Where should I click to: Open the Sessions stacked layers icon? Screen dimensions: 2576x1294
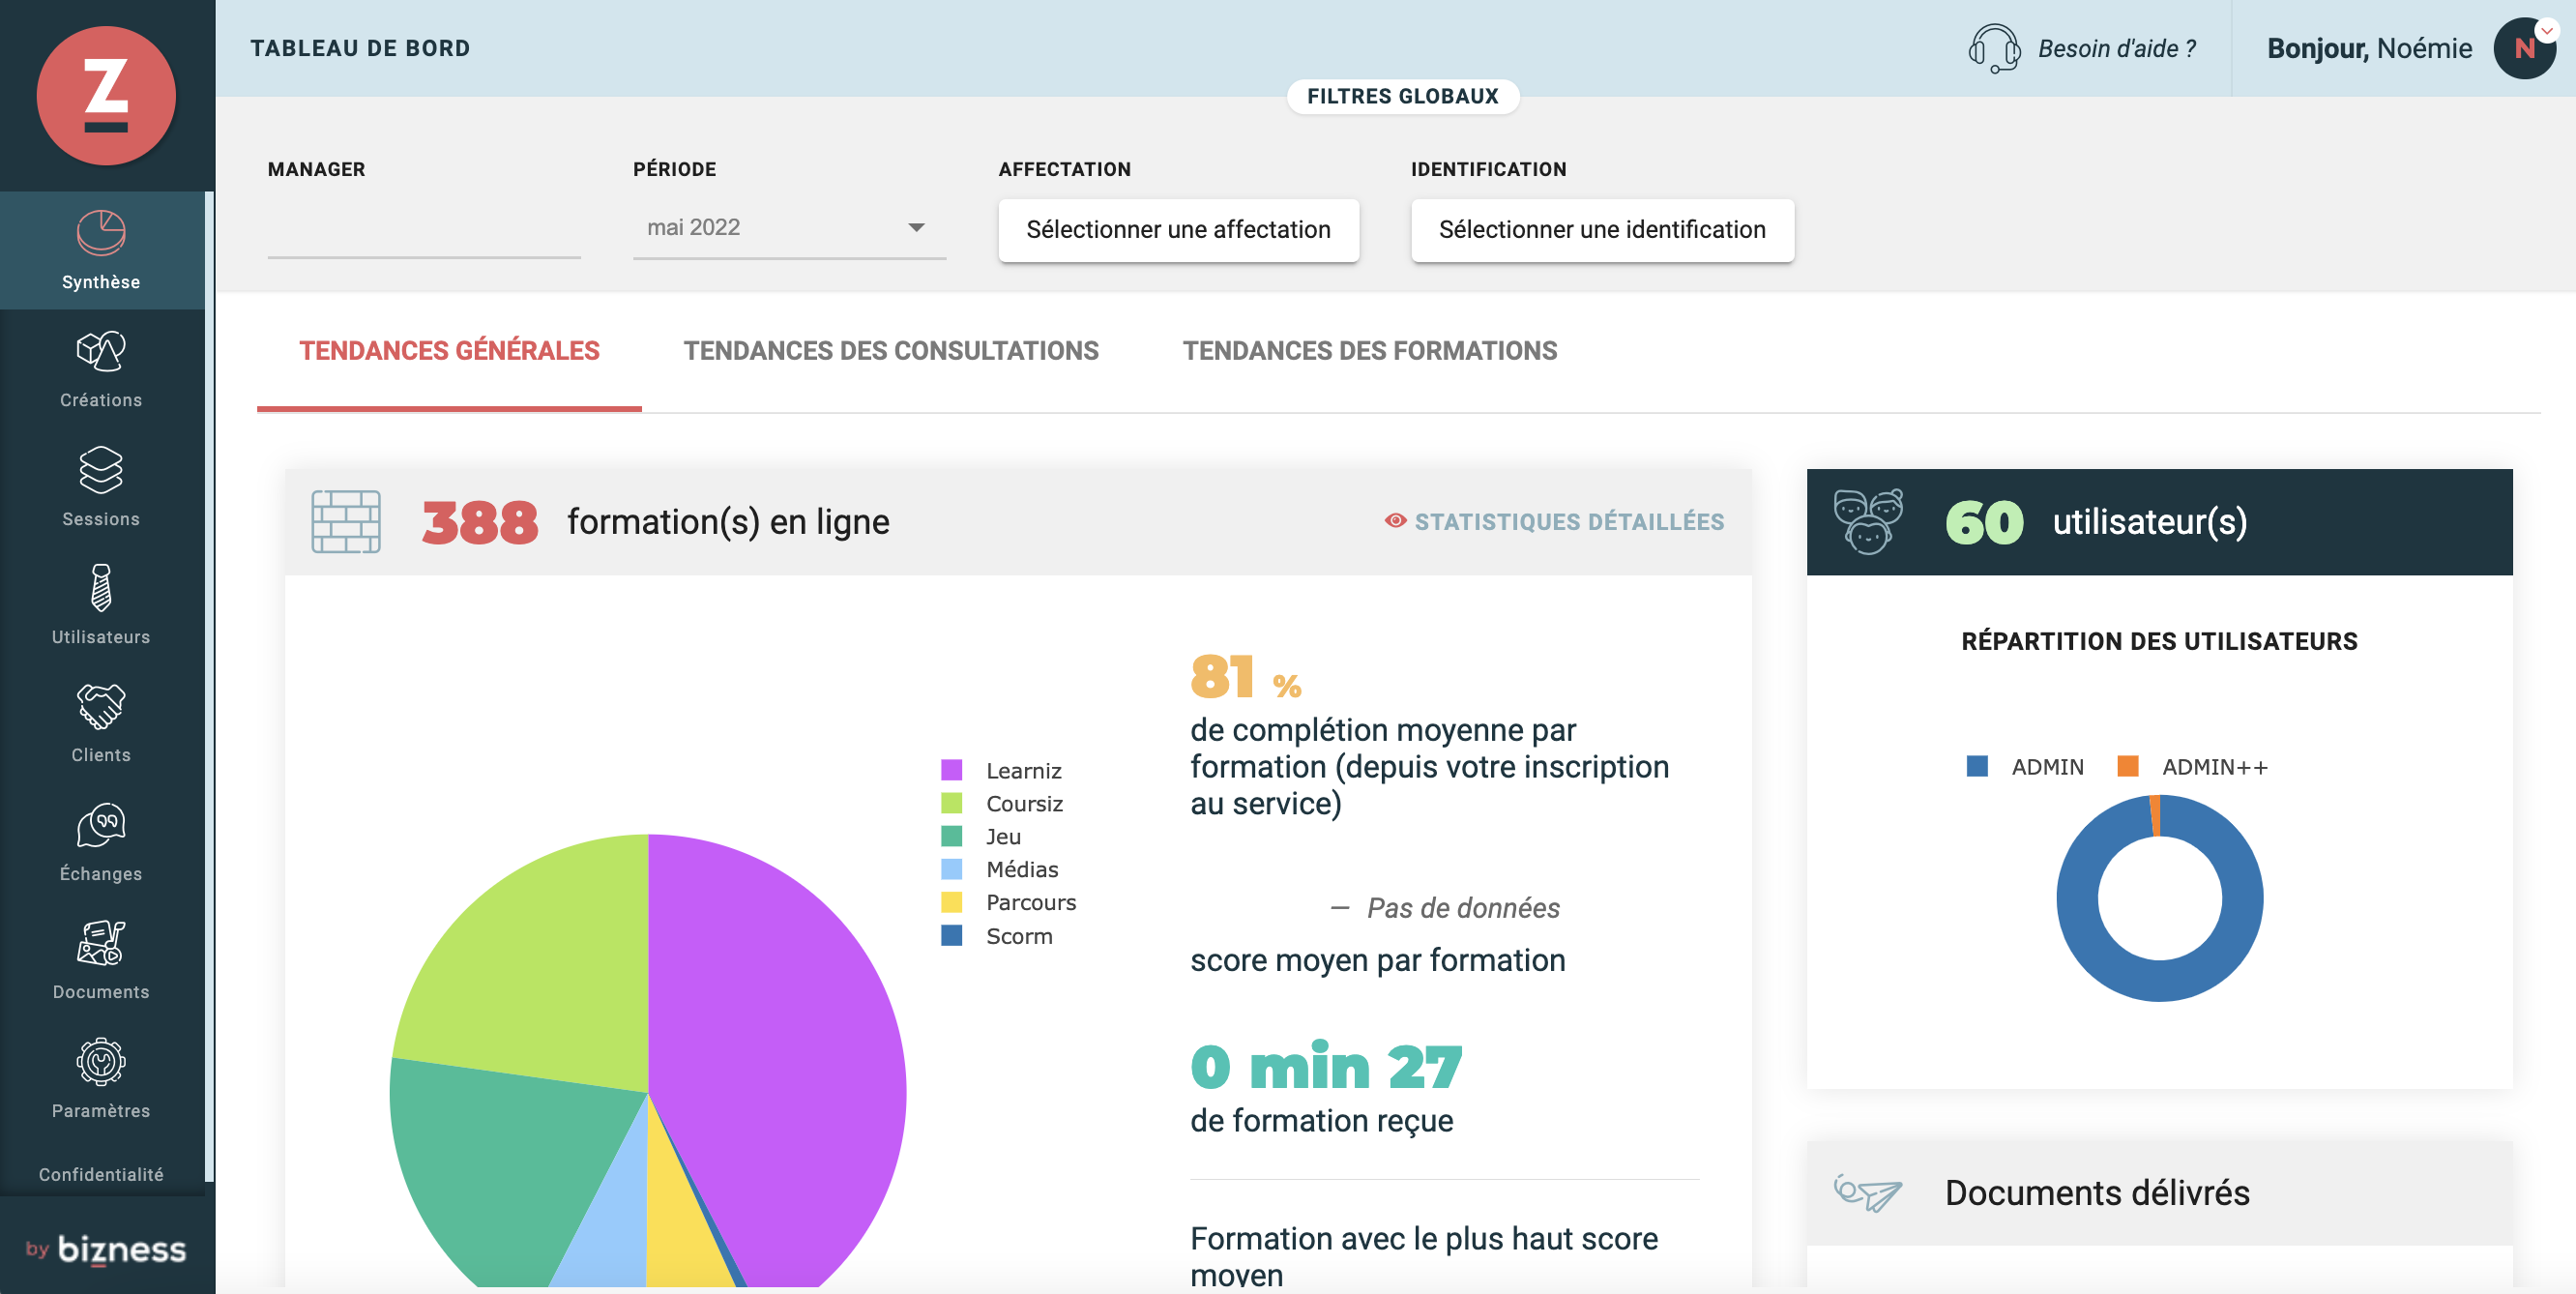pos(101,470)
